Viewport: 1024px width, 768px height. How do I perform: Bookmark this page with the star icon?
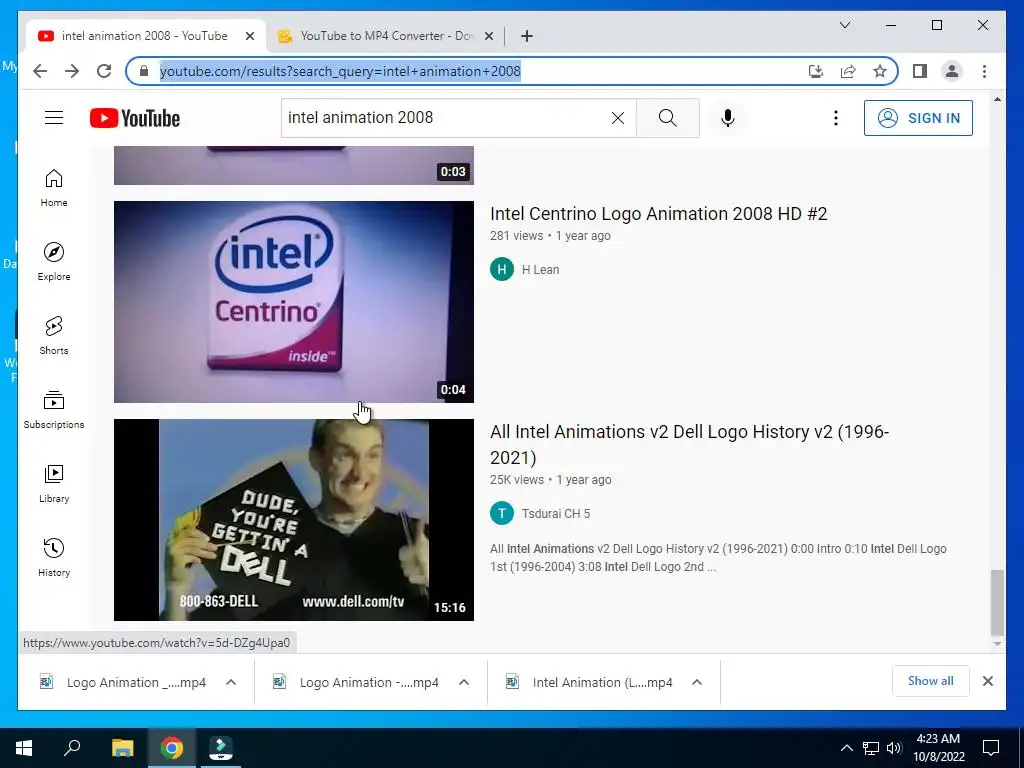coord(880,71)
